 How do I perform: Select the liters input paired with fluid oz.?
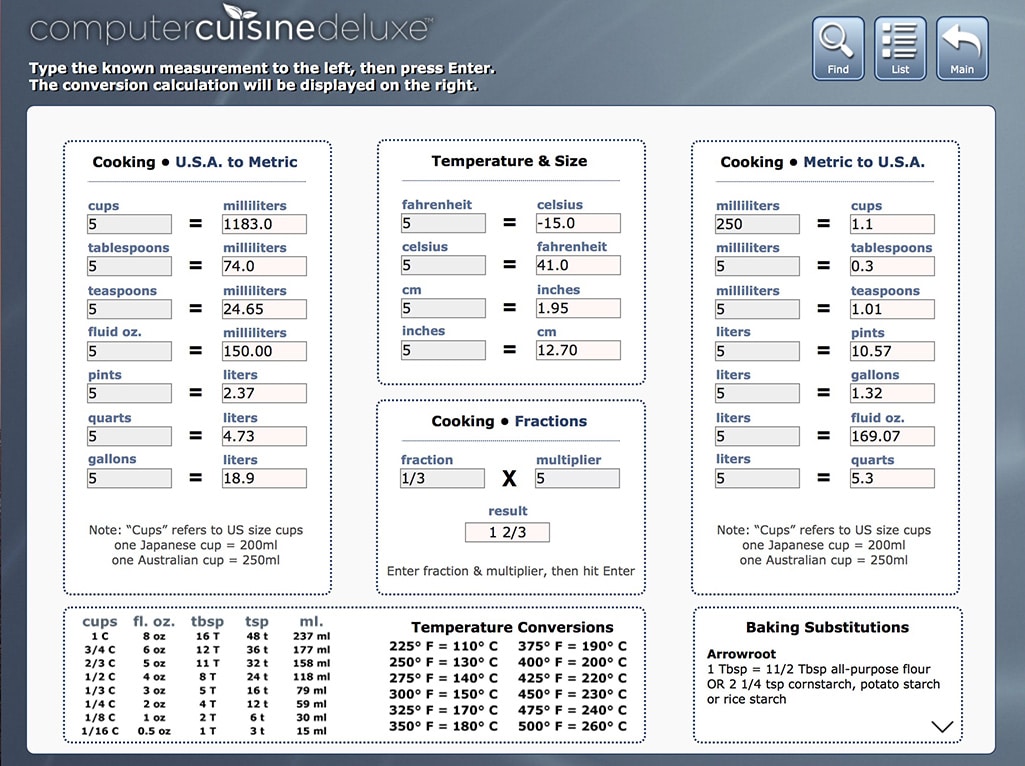click(x=757, y=436)
